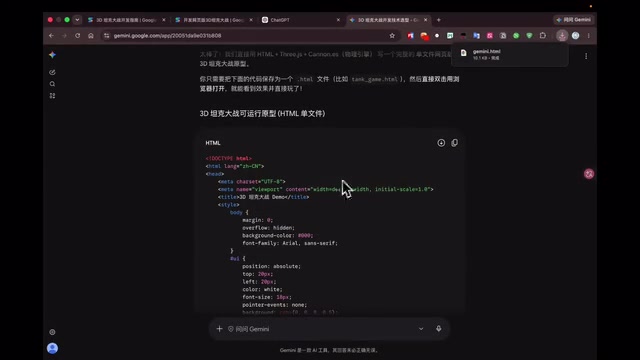Open the search icon in Gemini sidebar

coord(52,84)
